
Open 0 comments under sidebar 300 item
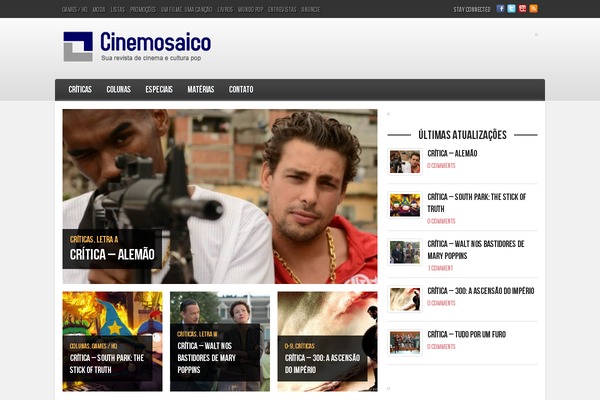[441, 303]
